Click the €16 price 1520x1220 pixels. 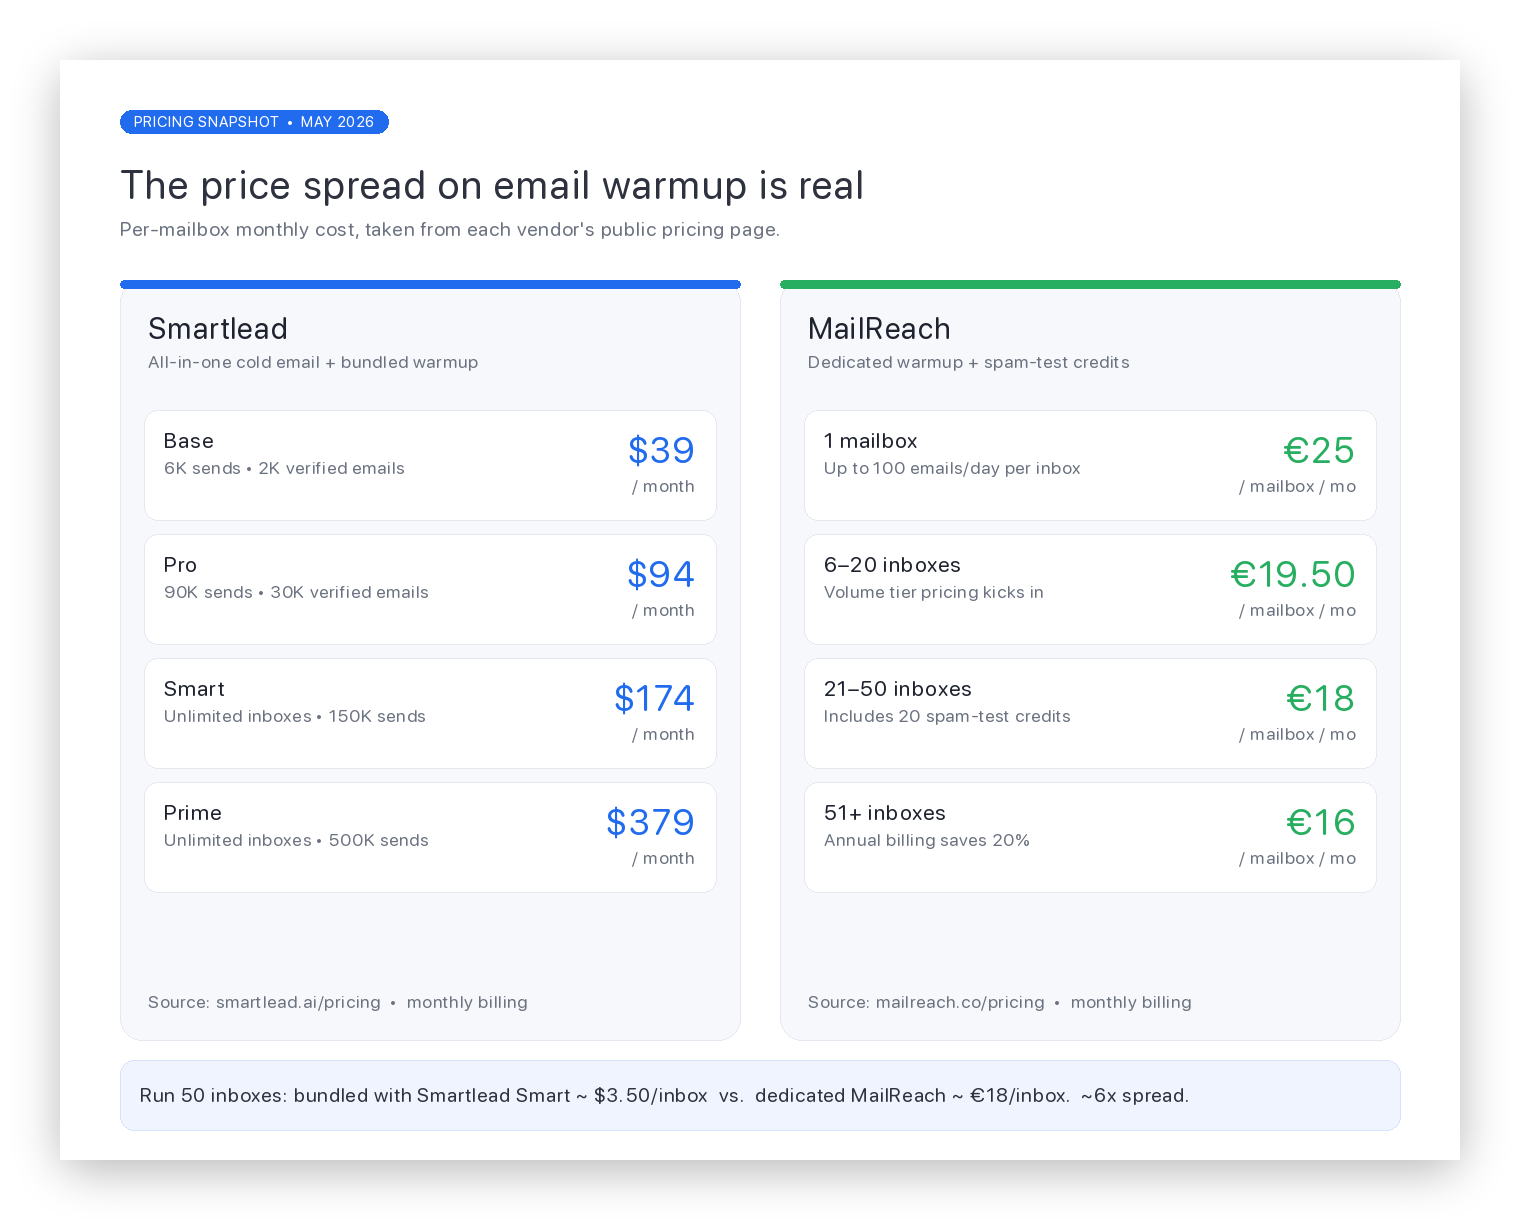coord(1320,822)
